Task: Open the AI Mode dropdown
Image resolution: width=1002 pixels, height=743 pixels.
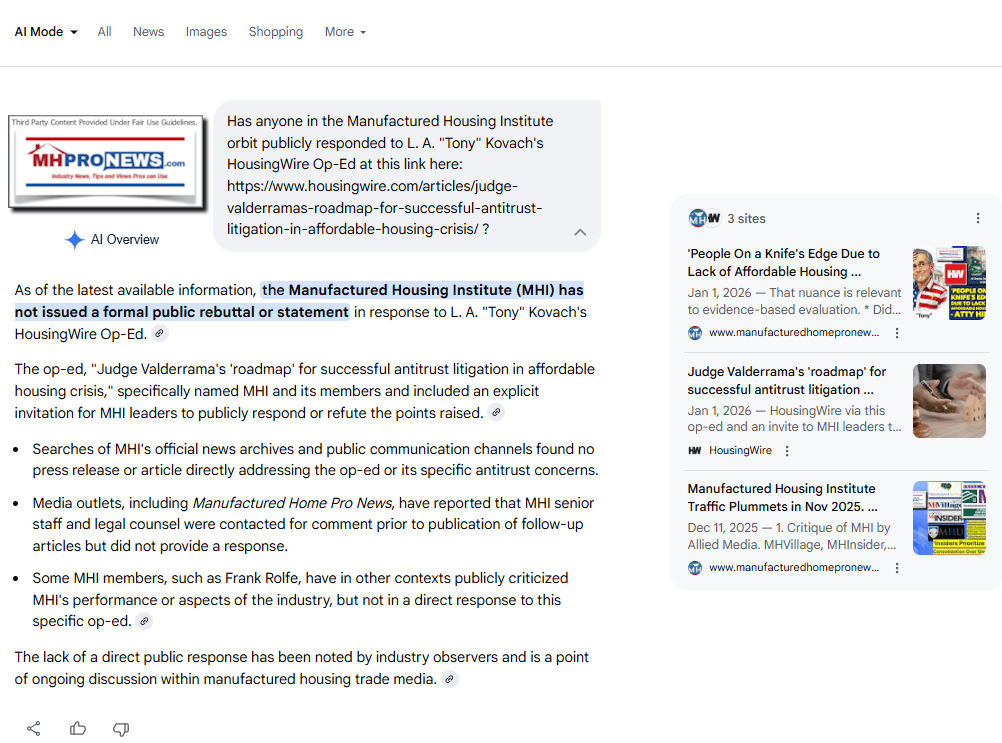Action: pyautogui.click(x=46, y=32)
